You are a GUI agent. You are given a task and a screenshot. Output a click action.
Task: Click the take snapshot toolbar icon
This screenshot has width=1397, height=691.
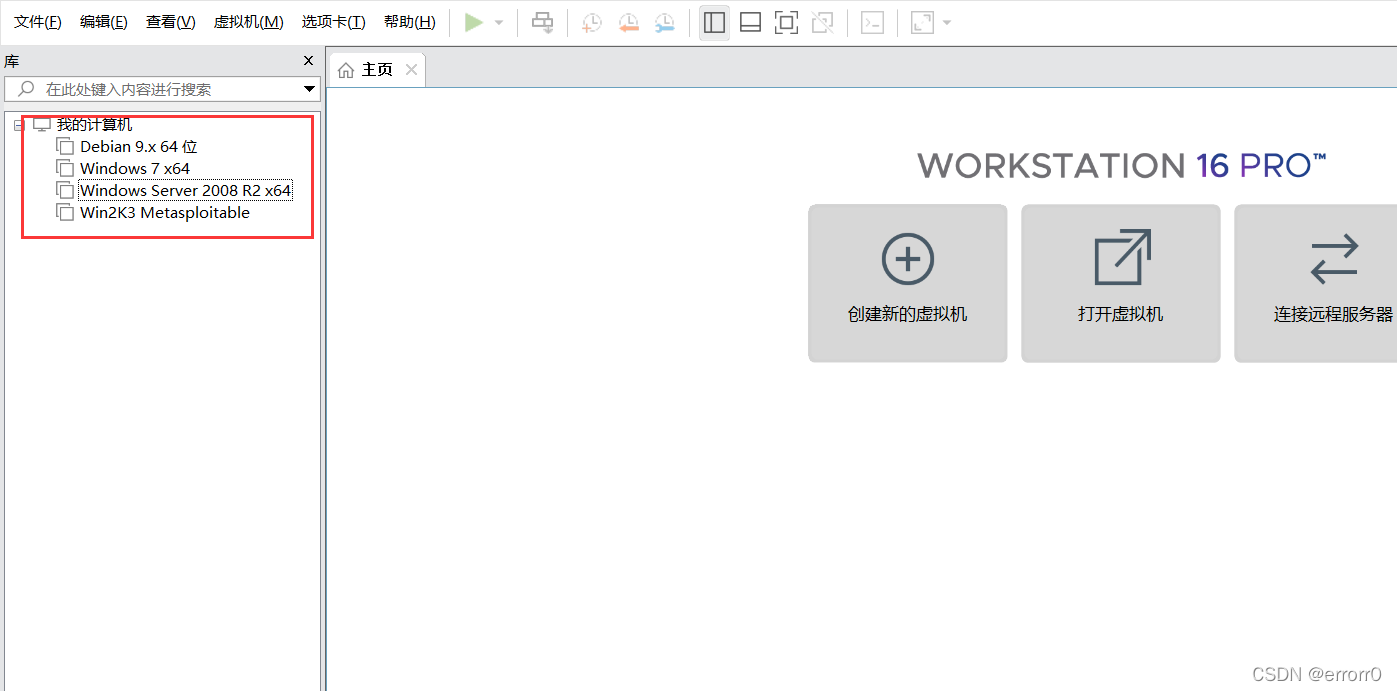[592, 22]
